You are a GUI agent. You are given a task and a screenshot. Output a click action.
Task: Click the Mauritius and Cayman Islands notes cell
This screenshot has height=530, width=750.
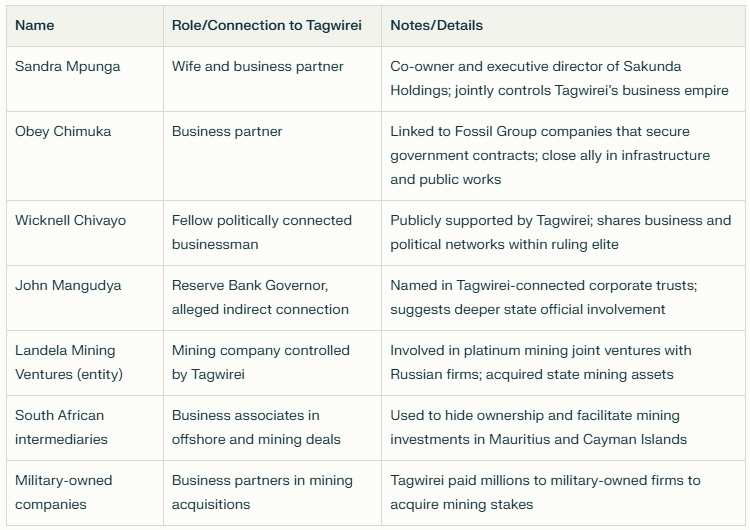(x=535, y=427)
